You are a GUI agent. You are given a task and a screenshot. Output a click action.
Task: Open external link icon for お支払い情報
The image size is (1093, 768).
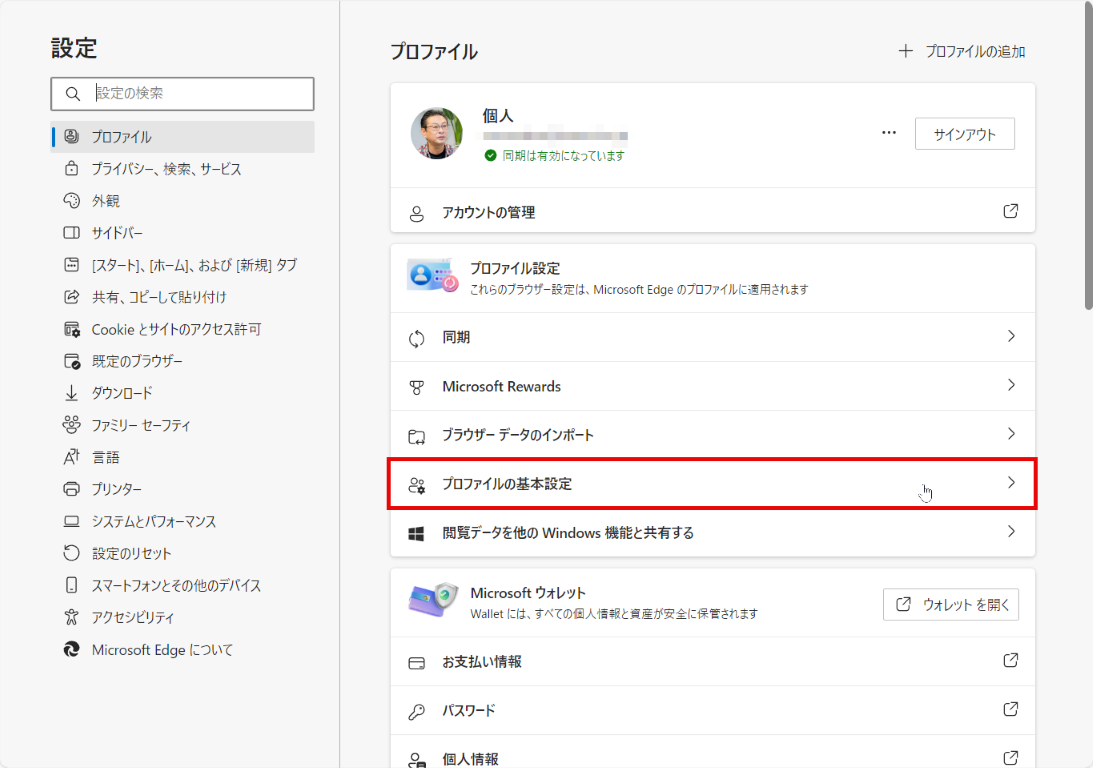coord(1011,660)
